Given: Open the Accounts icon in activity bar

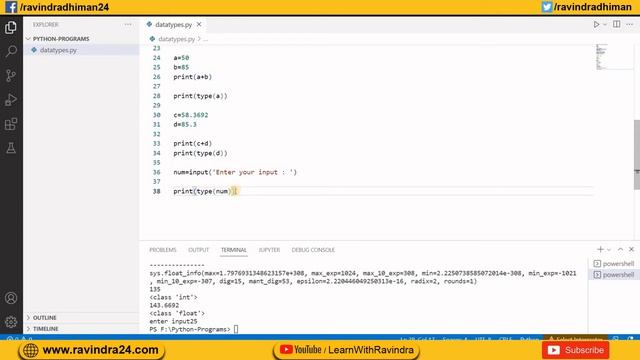Looking at the screenshot, I should [x=11, y=298].
